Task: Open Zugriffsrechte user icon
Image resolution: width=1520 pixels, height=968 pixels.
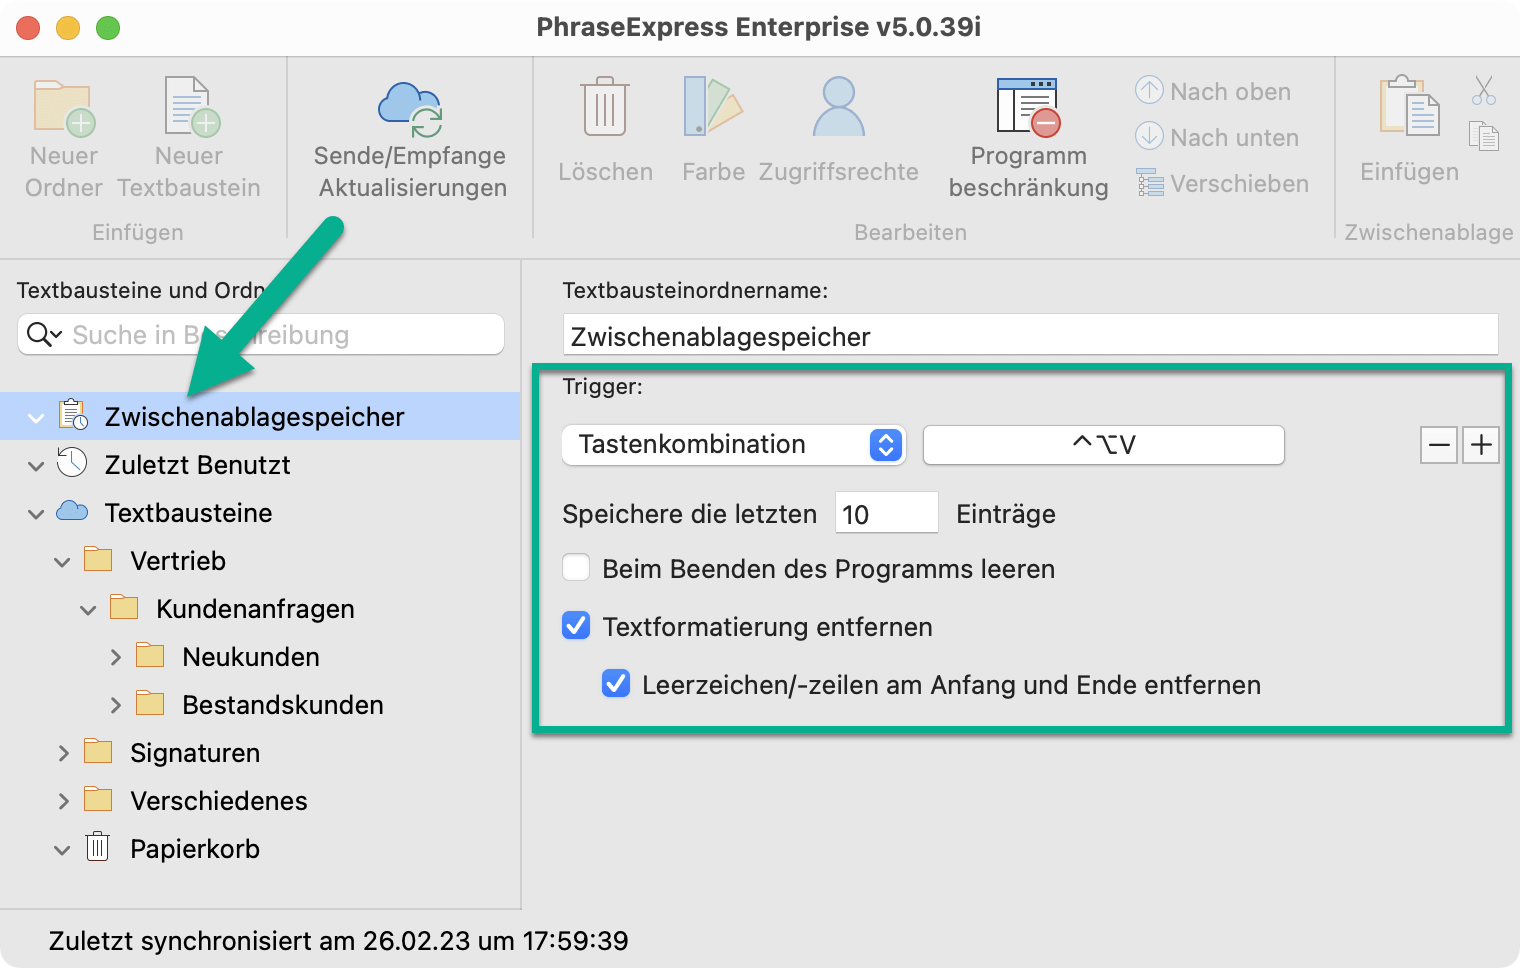Action: [838, 106]
